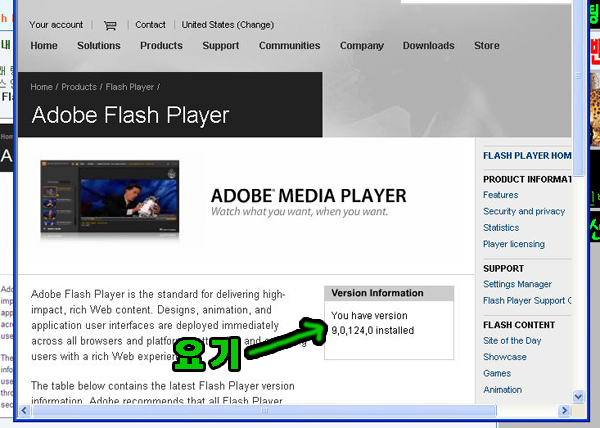Click the Statistics sidebar link
The width and height of the screenshot is (600, 428).
coord(501,228)
